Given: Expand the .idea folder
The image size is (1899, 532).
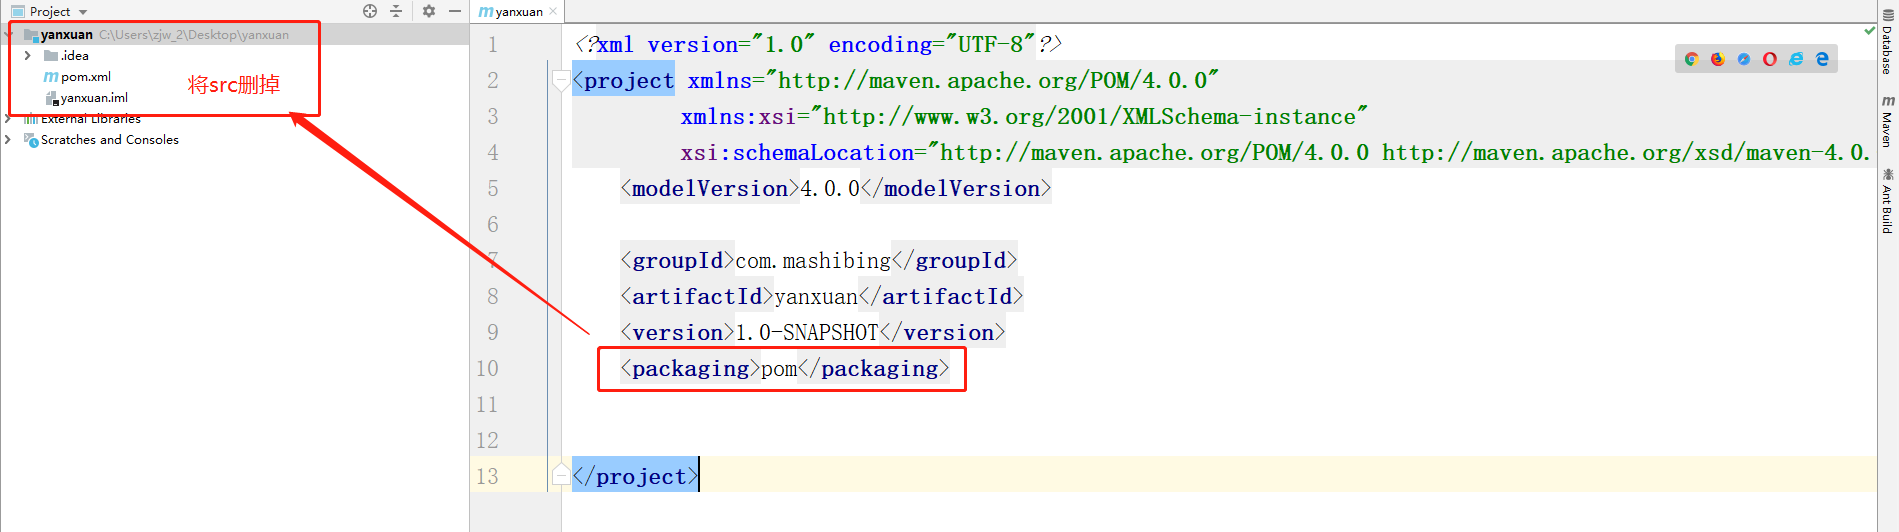Looking at the screenshot, I should point(28,56).
